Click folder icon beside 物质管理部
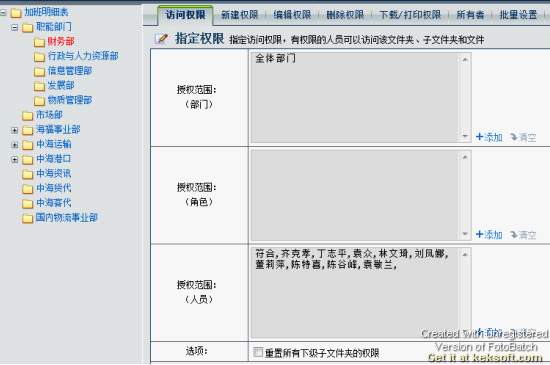Image resolution: width=550 pixels, height=365 pixels. pos(39,101)
